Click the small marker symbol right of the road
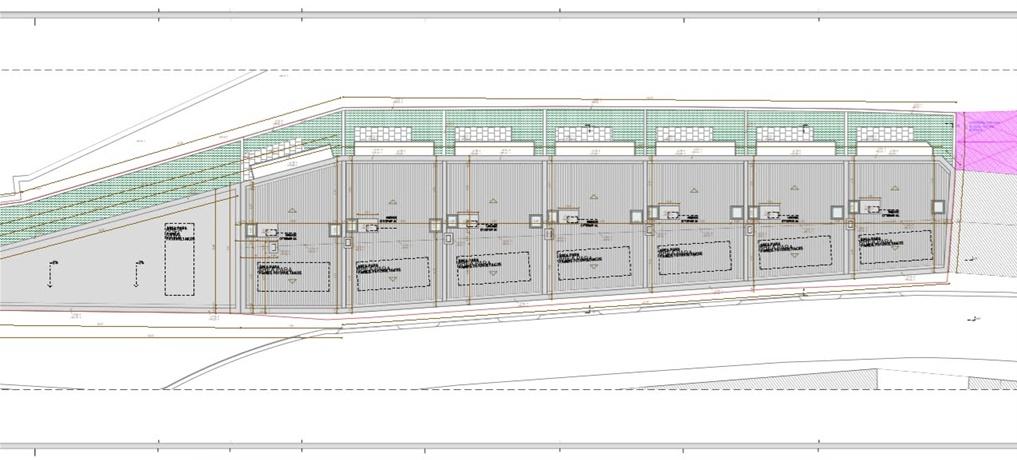 [972, 319]
